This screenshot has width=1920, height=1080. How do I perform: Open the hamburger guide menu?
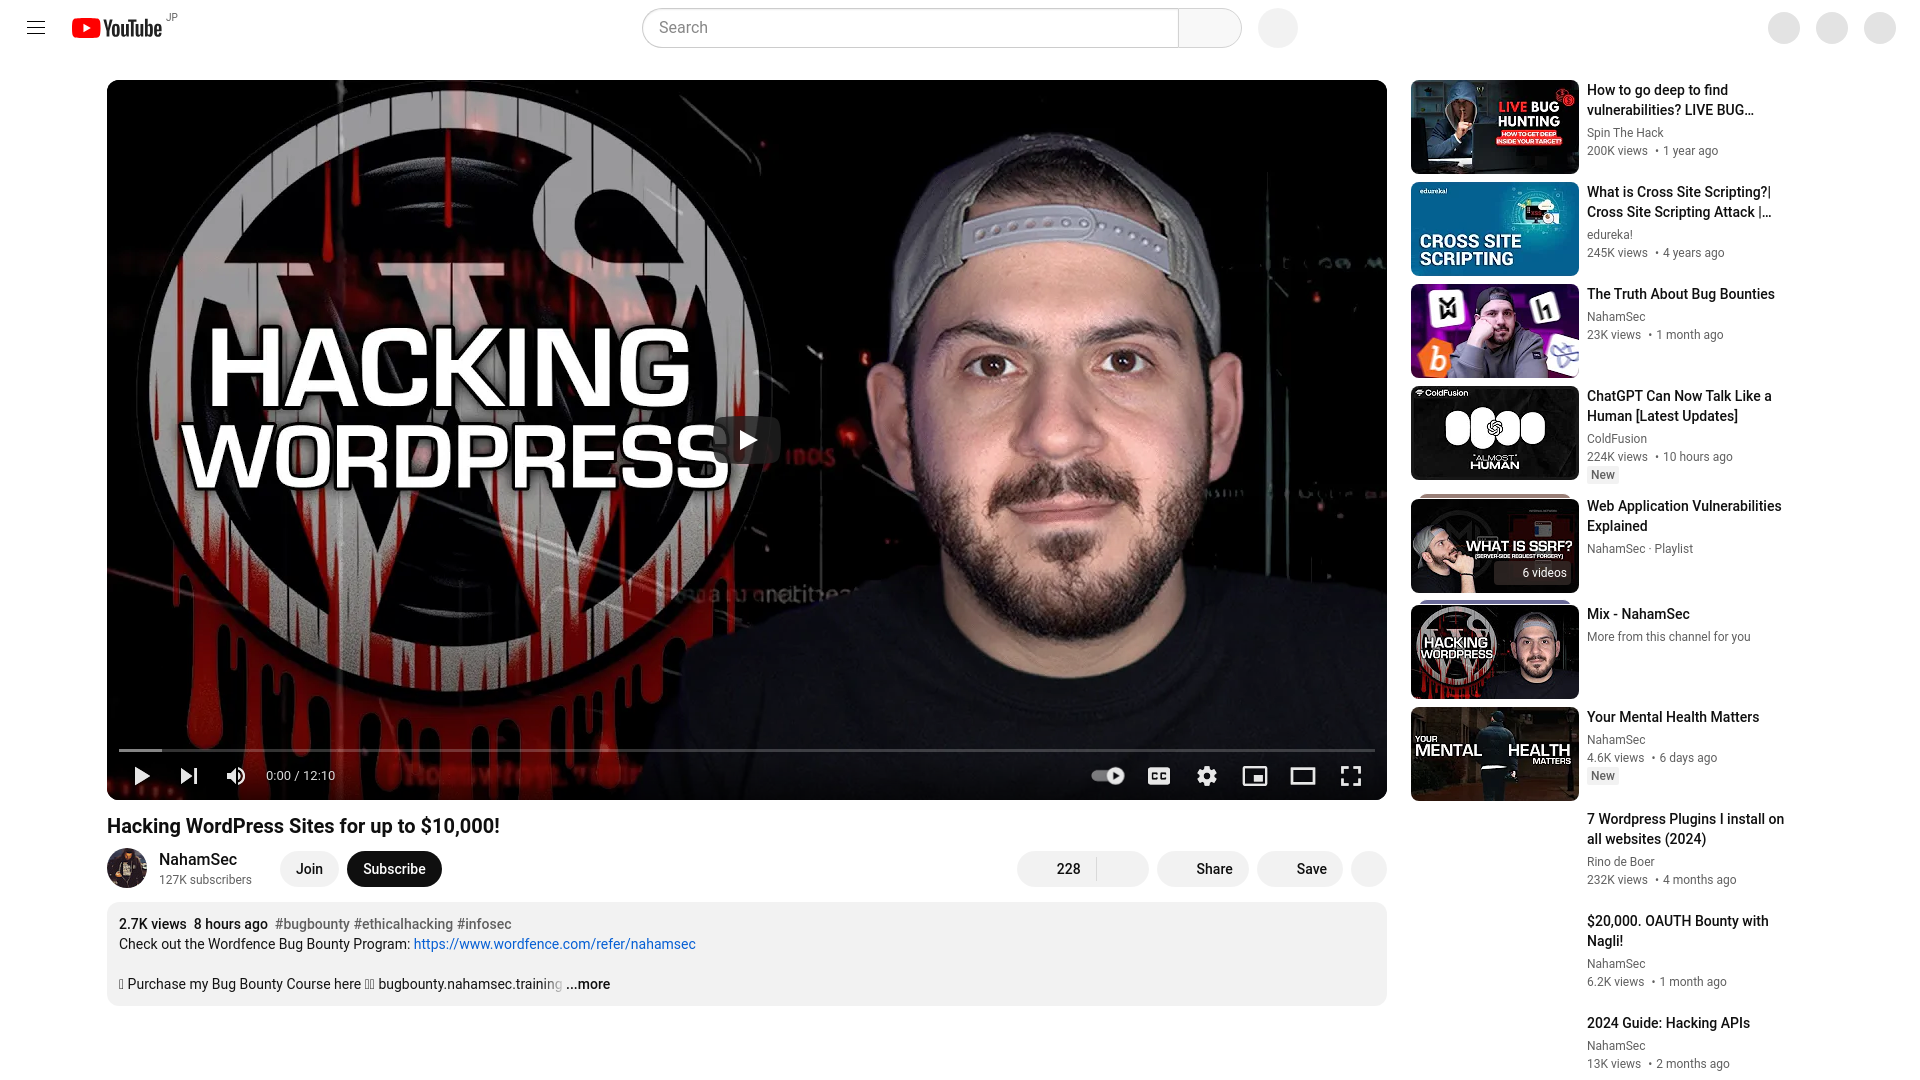tap(36, 28)
